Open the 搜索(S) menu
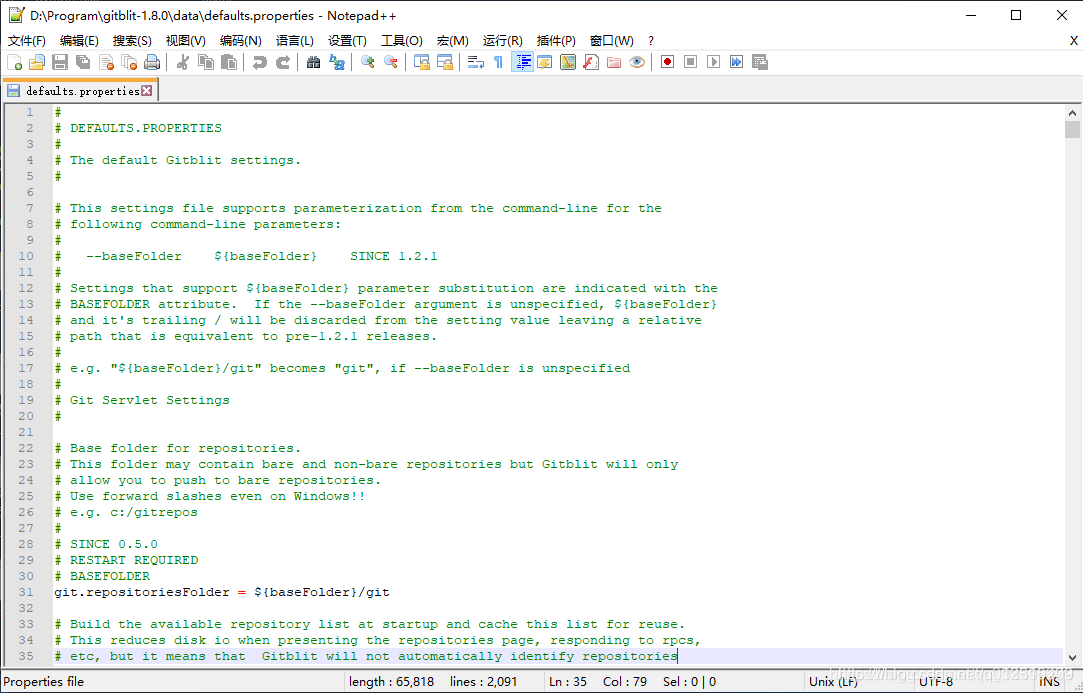This screenshot has height=693, width=1083. pyautogui.click(x=132, y=41)
